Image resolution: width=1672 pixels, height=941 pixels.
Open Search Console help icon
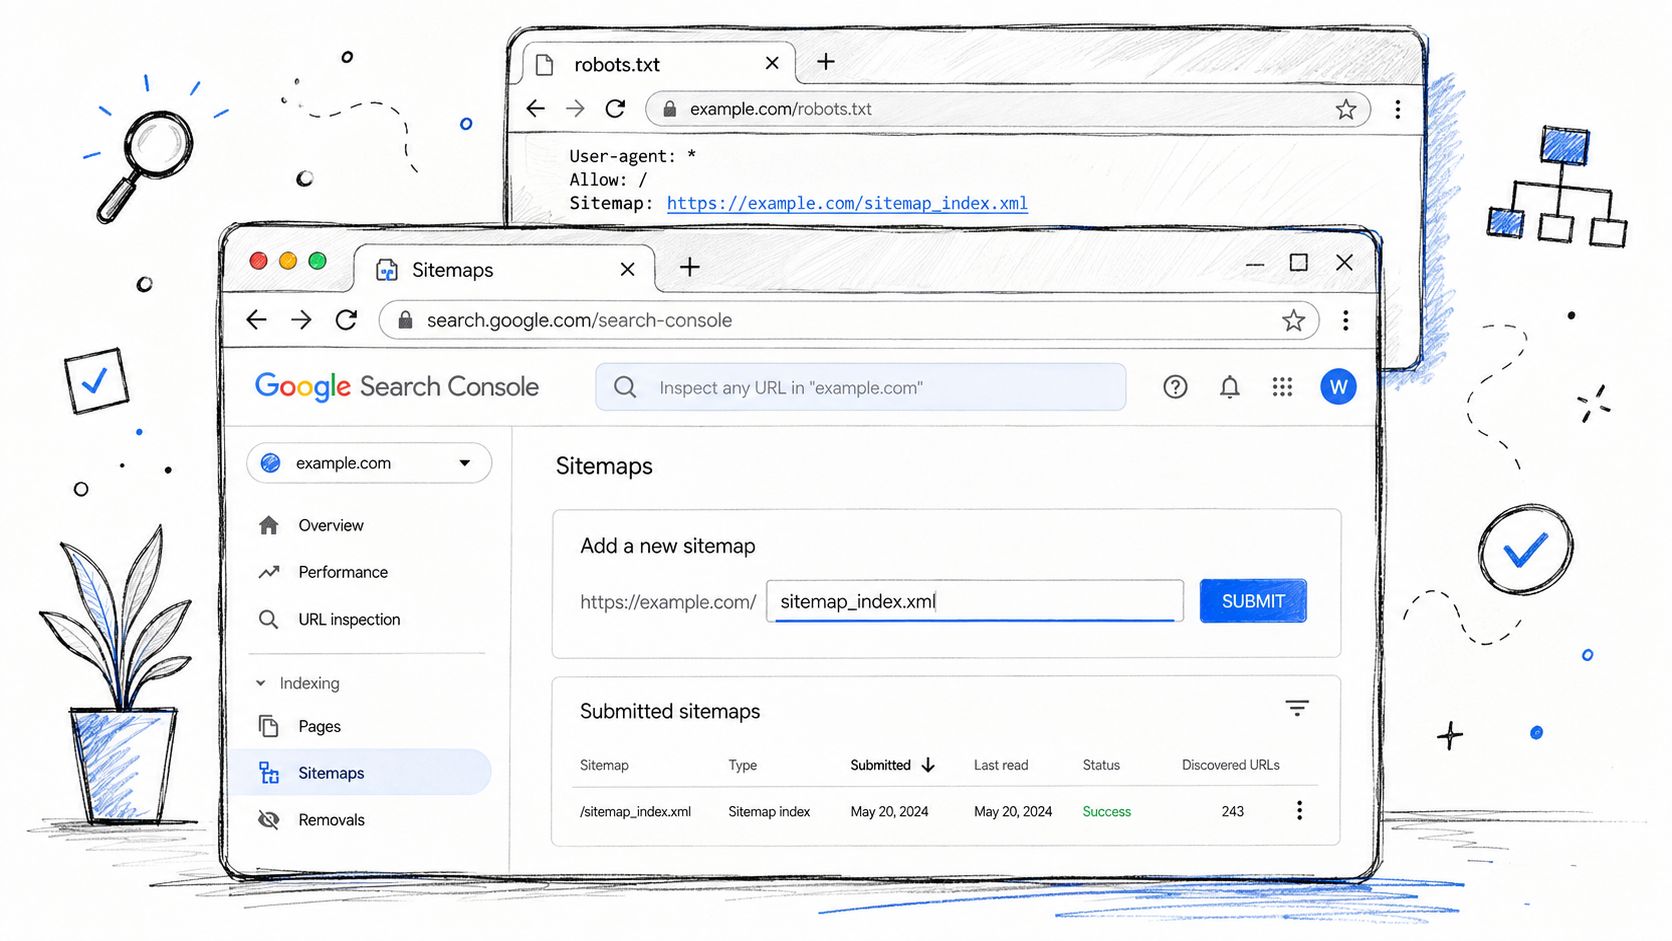click(1175, 387)
